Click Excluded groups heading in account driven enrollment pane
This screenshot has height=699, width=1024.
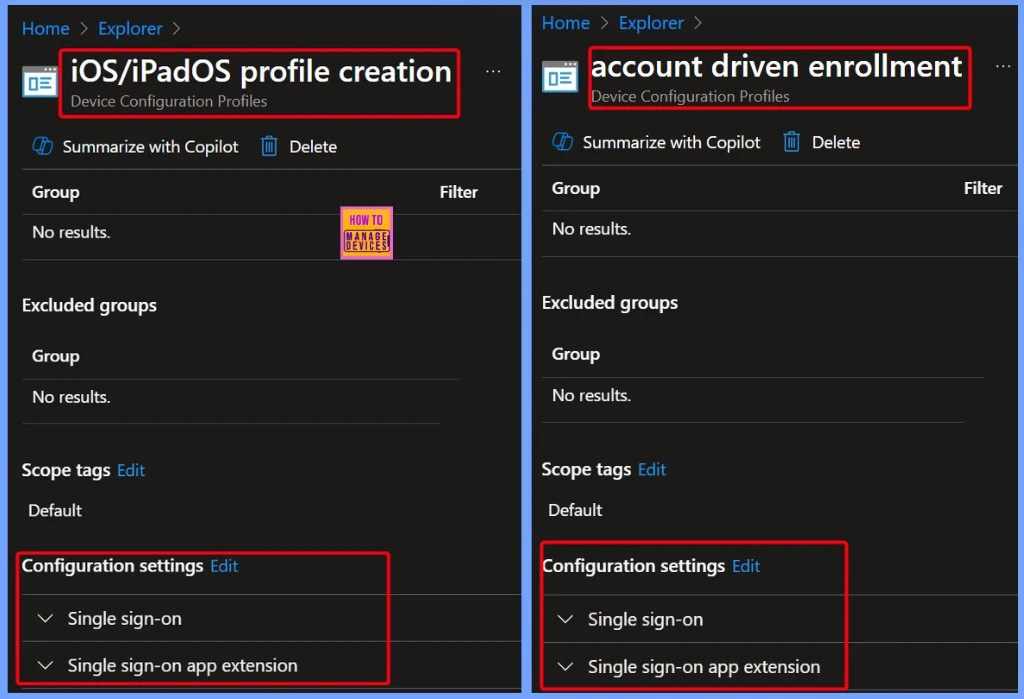(x=610, y=303)
